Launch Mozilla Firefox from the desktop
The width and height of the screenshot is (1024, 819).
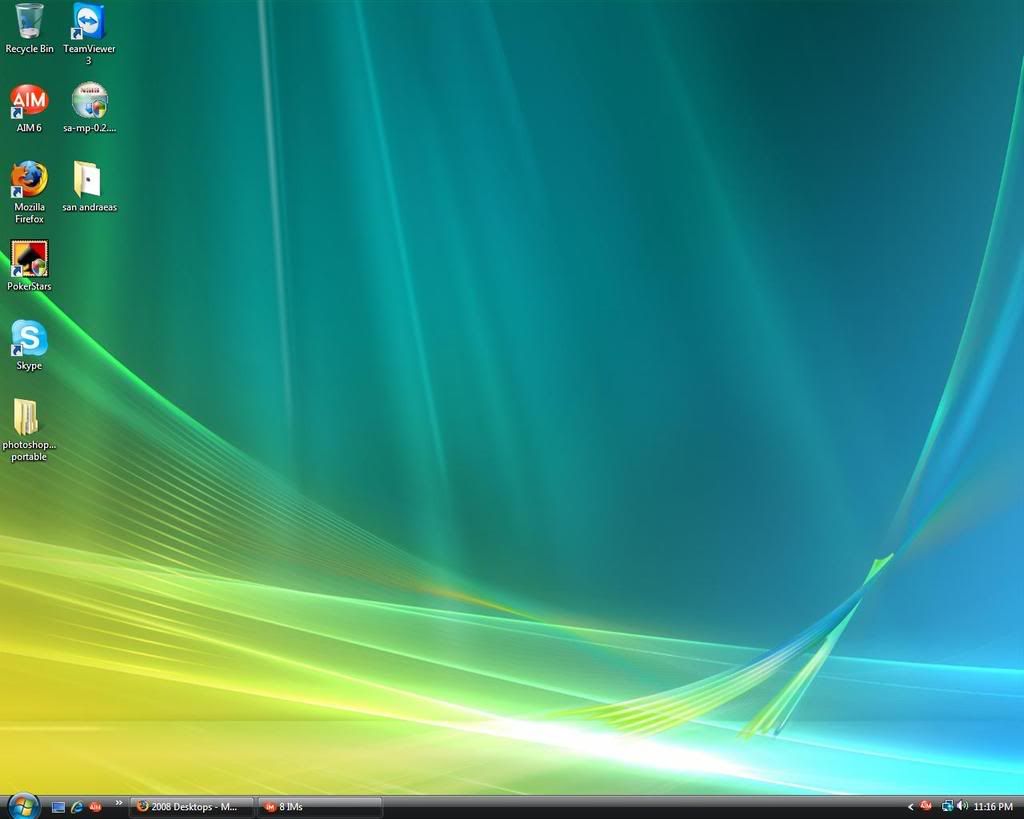(x=29, y=180)
